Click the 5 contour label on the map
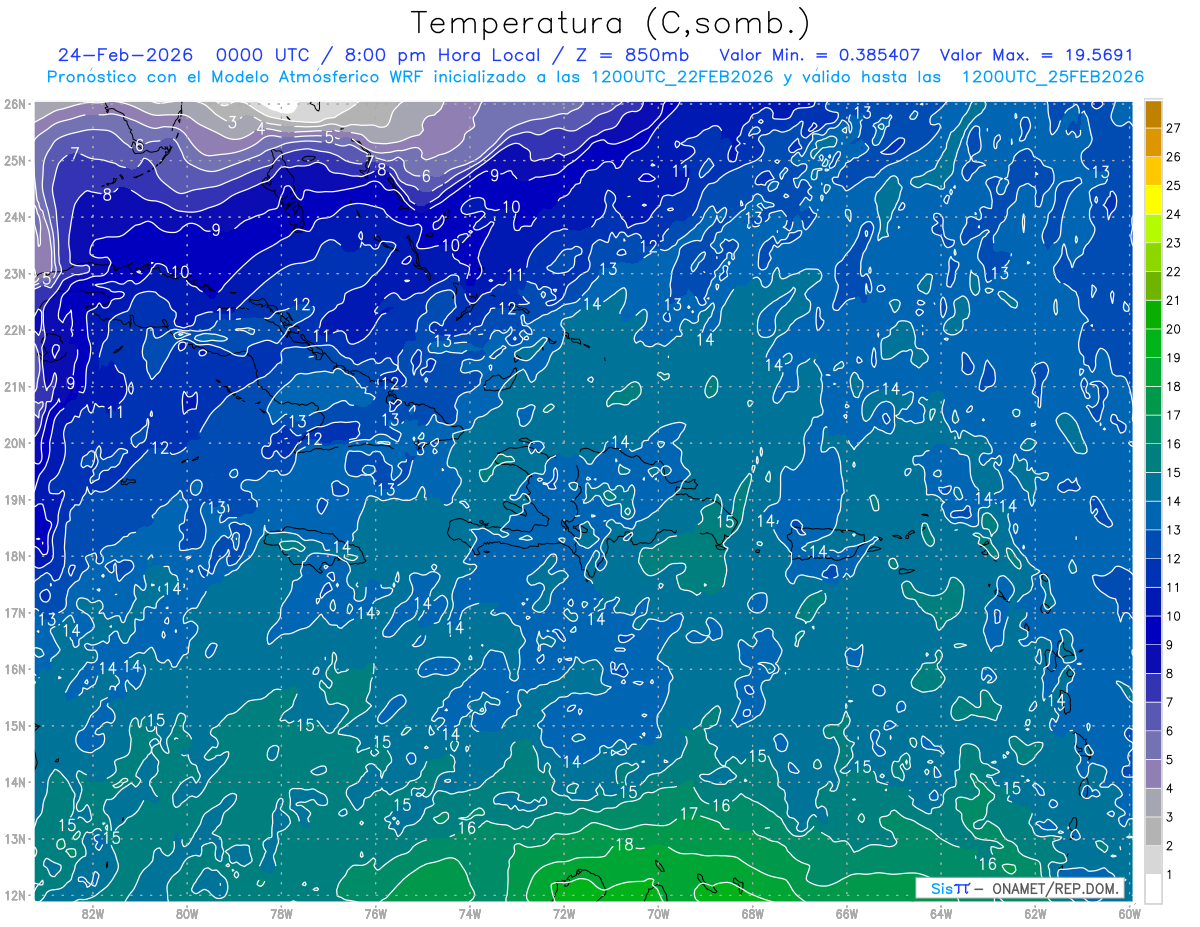This screenshot has height=927, width=1200. point(329,138)
